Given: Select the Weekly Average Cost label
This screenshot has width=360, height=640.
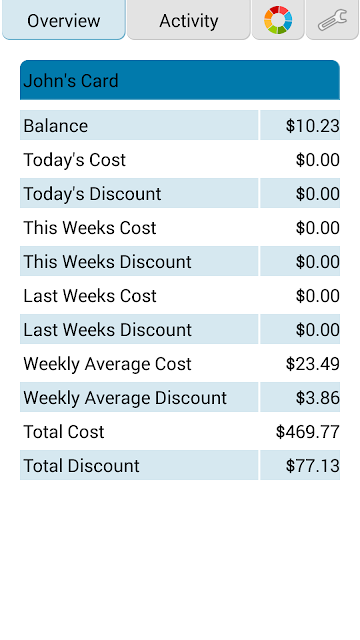Looking at the screenshot, I should pyautogui.click(x=107, y=364).
